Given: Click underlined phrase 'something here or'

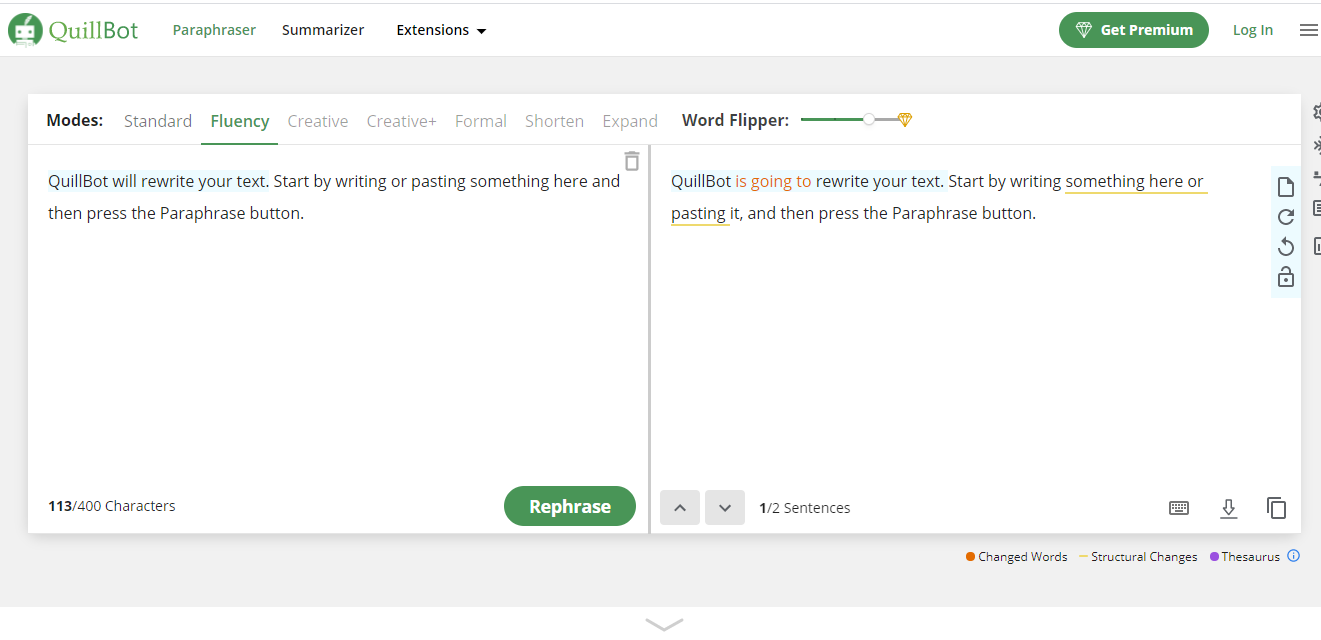Looking at the screenshot, I should [1135, 181].
